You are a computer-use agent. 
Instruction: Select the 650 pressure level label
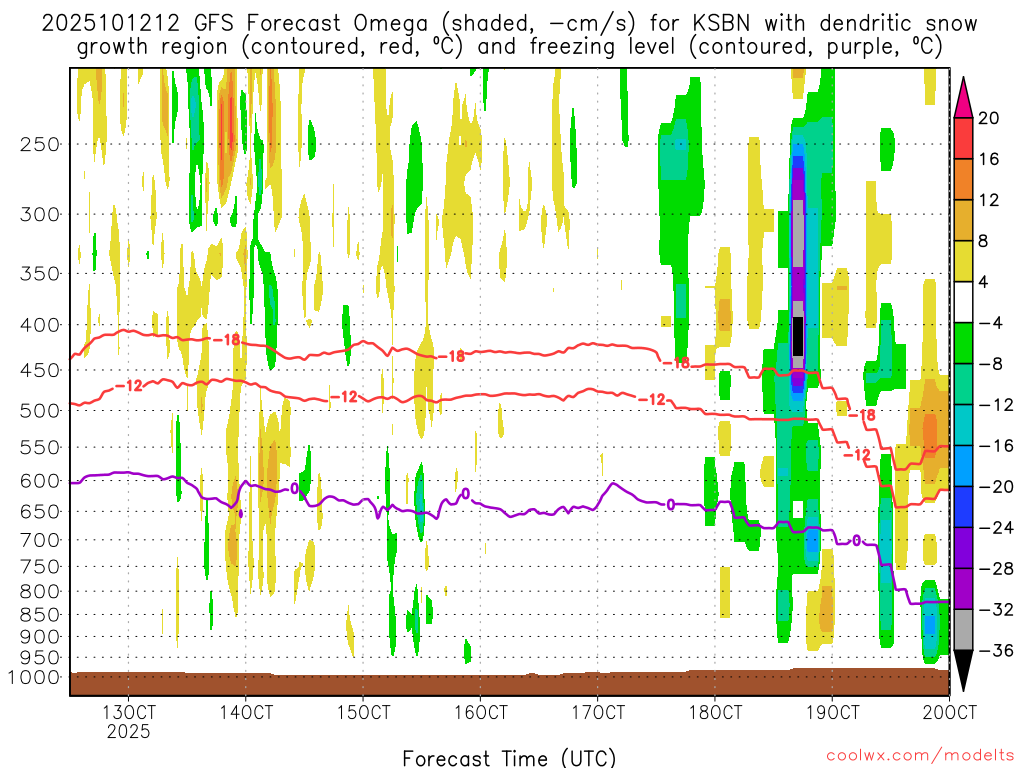point(40,511)
